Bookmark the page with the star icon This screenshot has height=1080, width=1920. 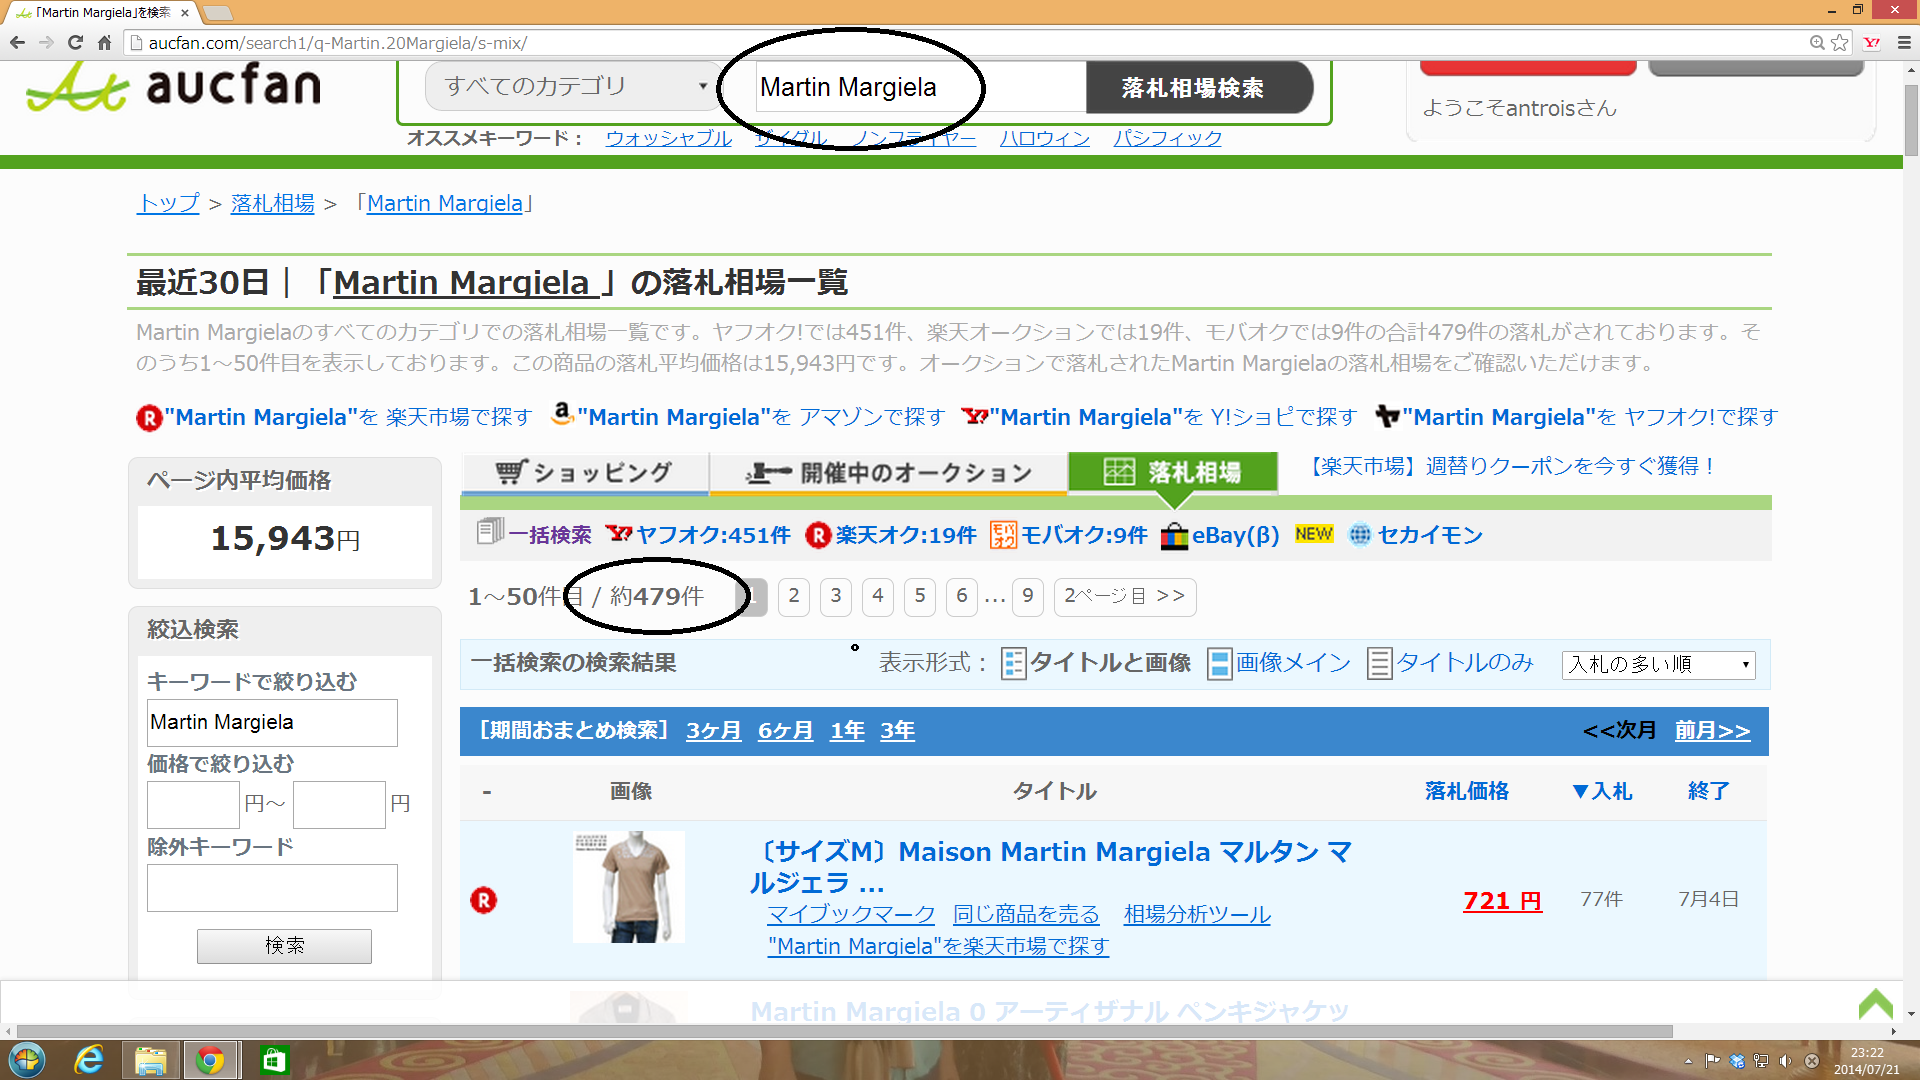click(1840, 43)
